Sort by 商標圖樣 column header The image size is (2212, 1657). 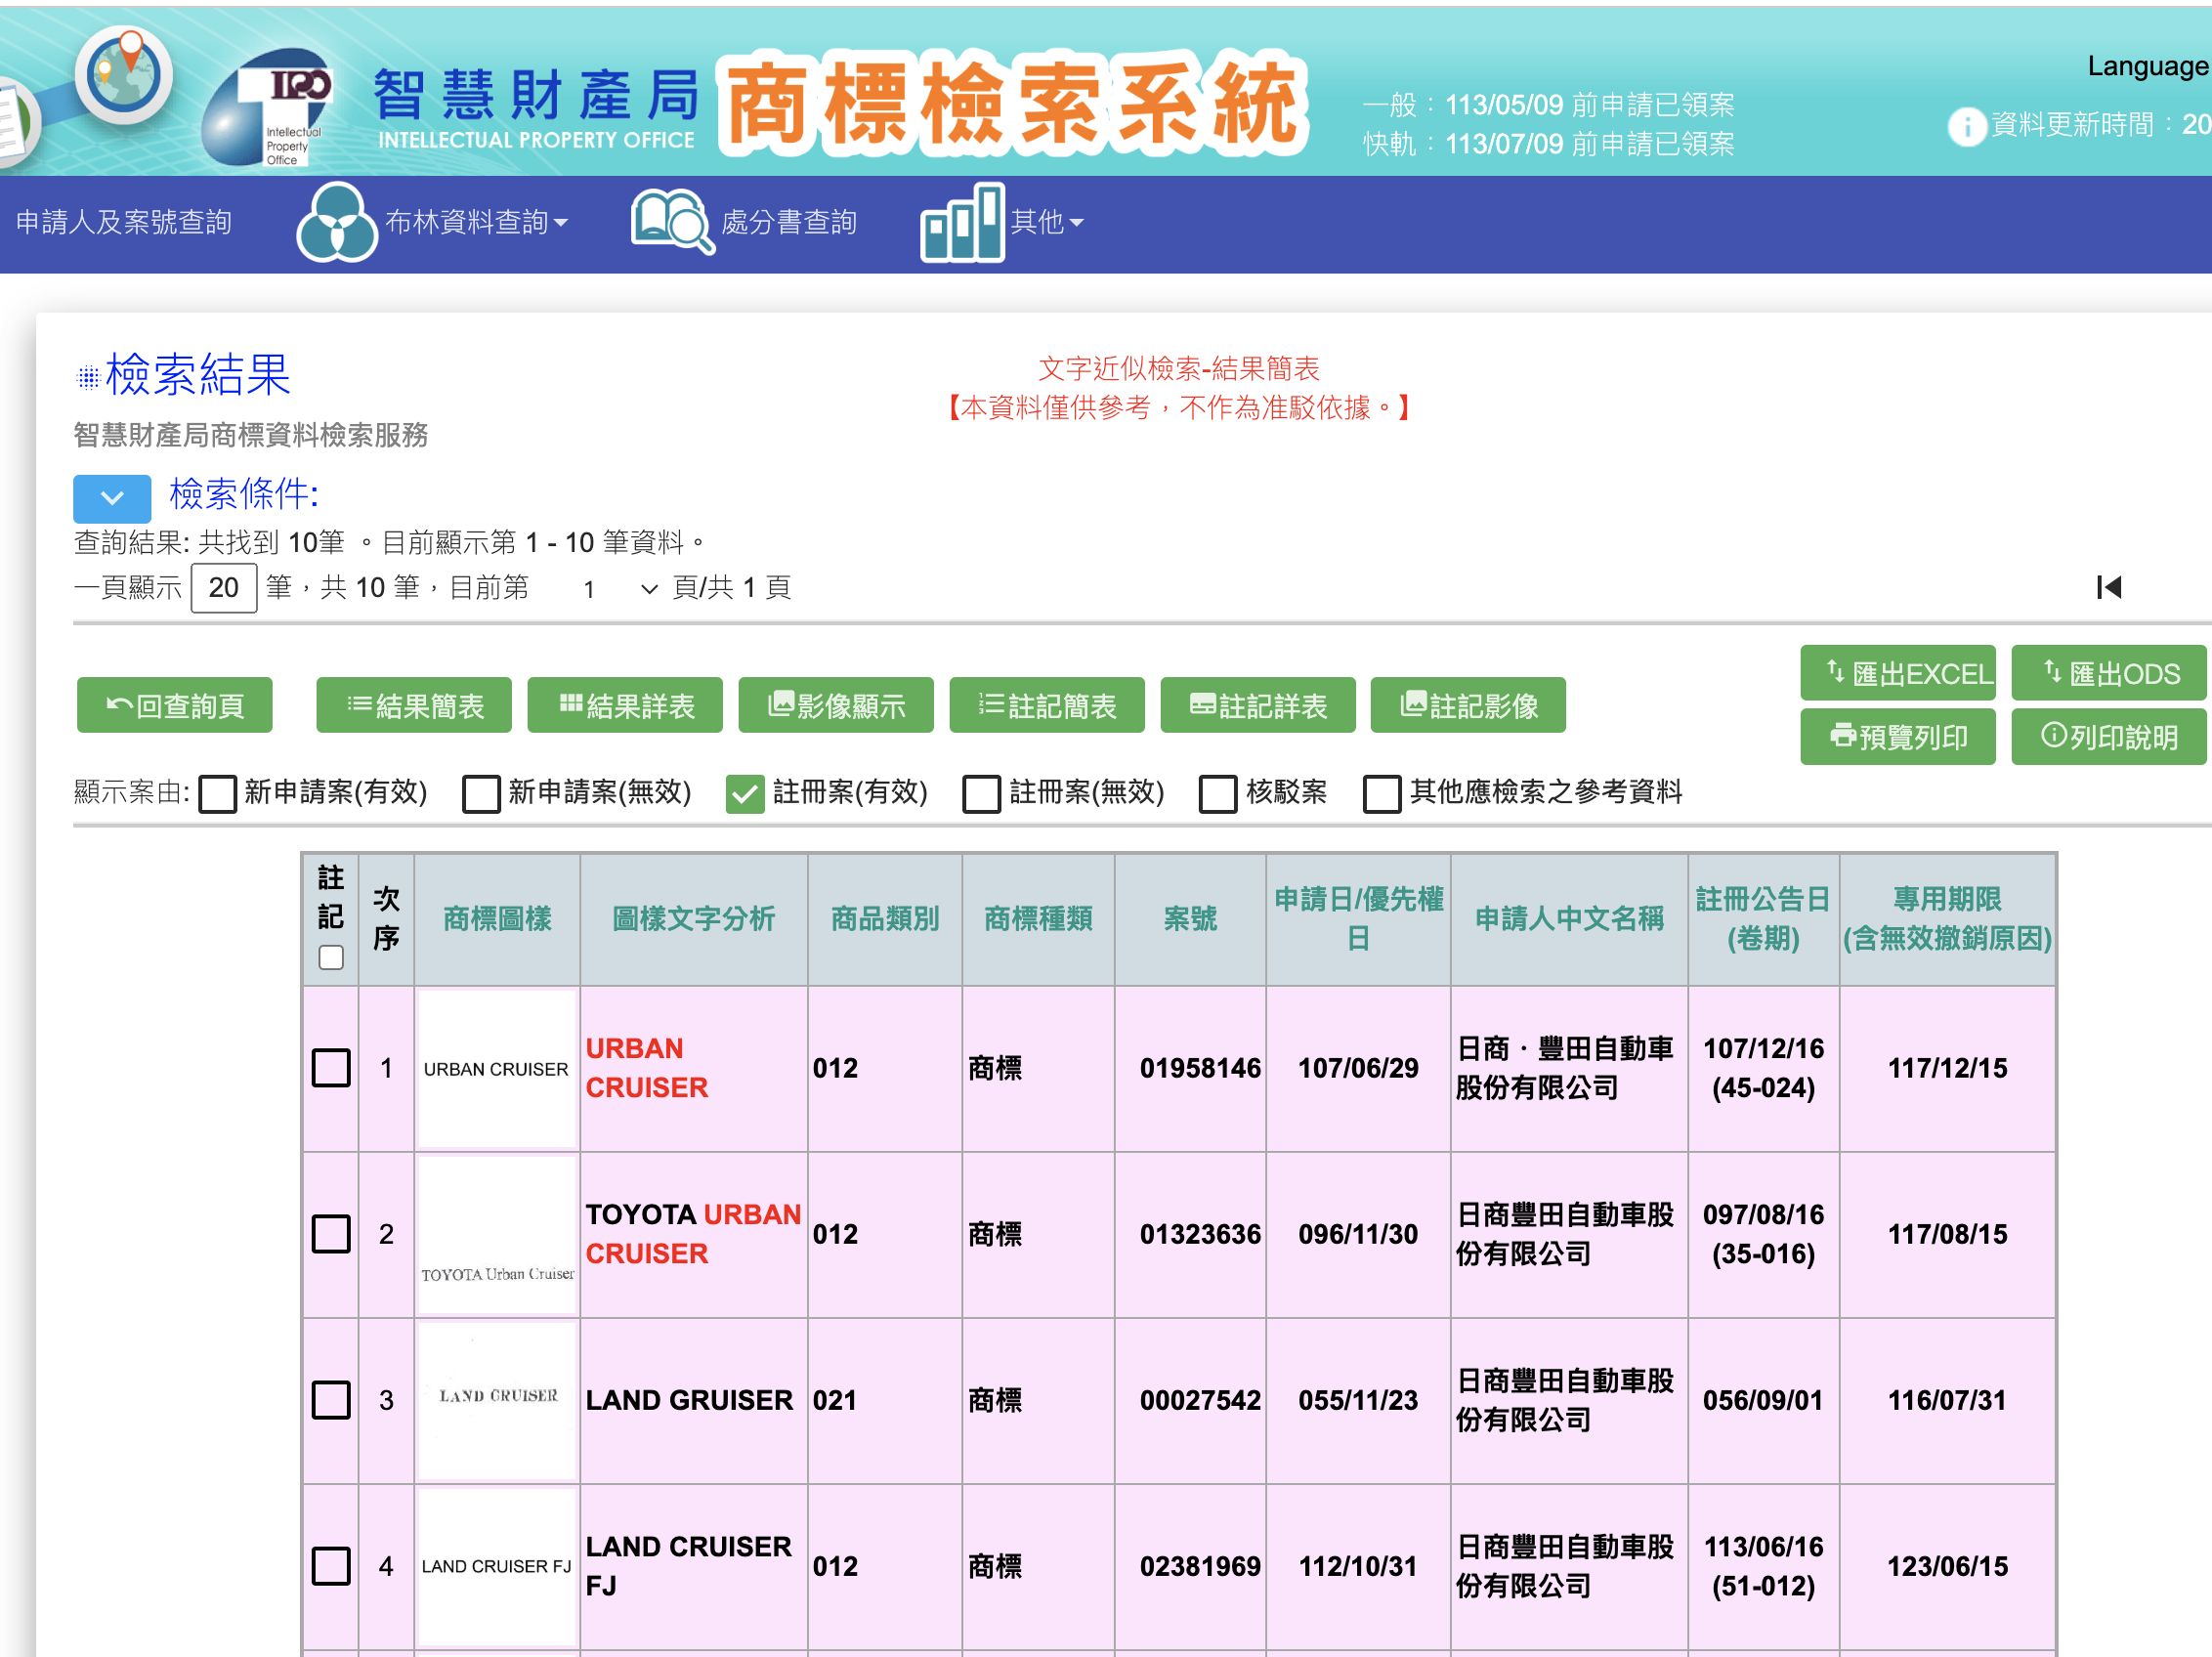[497, 919]
